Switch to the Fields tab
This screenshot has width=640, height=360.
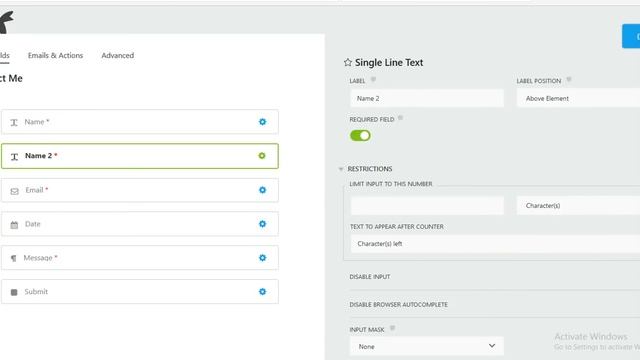(4, 56)
